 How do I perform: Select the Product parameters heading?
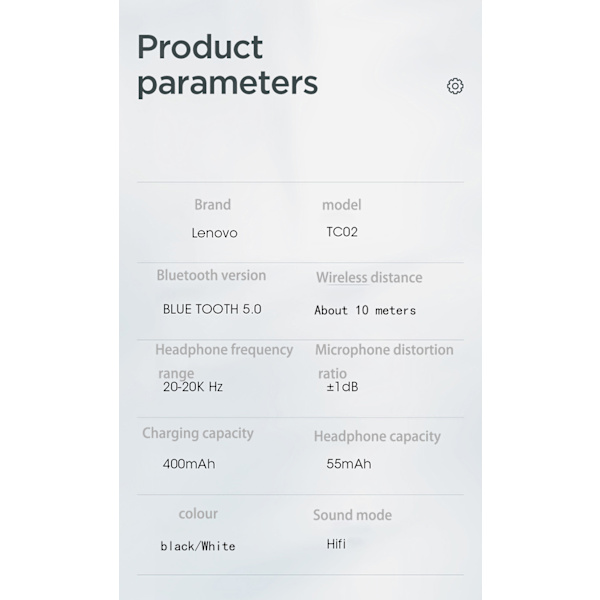[227, 64]
